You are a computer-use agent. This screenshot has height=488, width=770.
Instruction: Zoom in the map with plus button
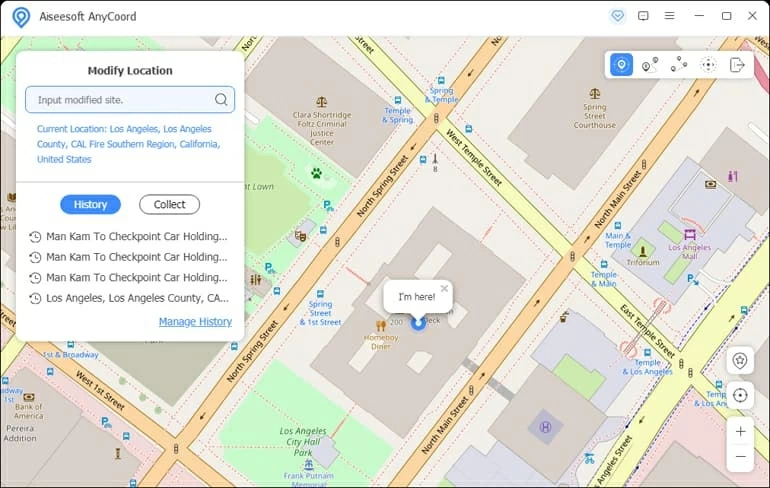pos(740,432)
